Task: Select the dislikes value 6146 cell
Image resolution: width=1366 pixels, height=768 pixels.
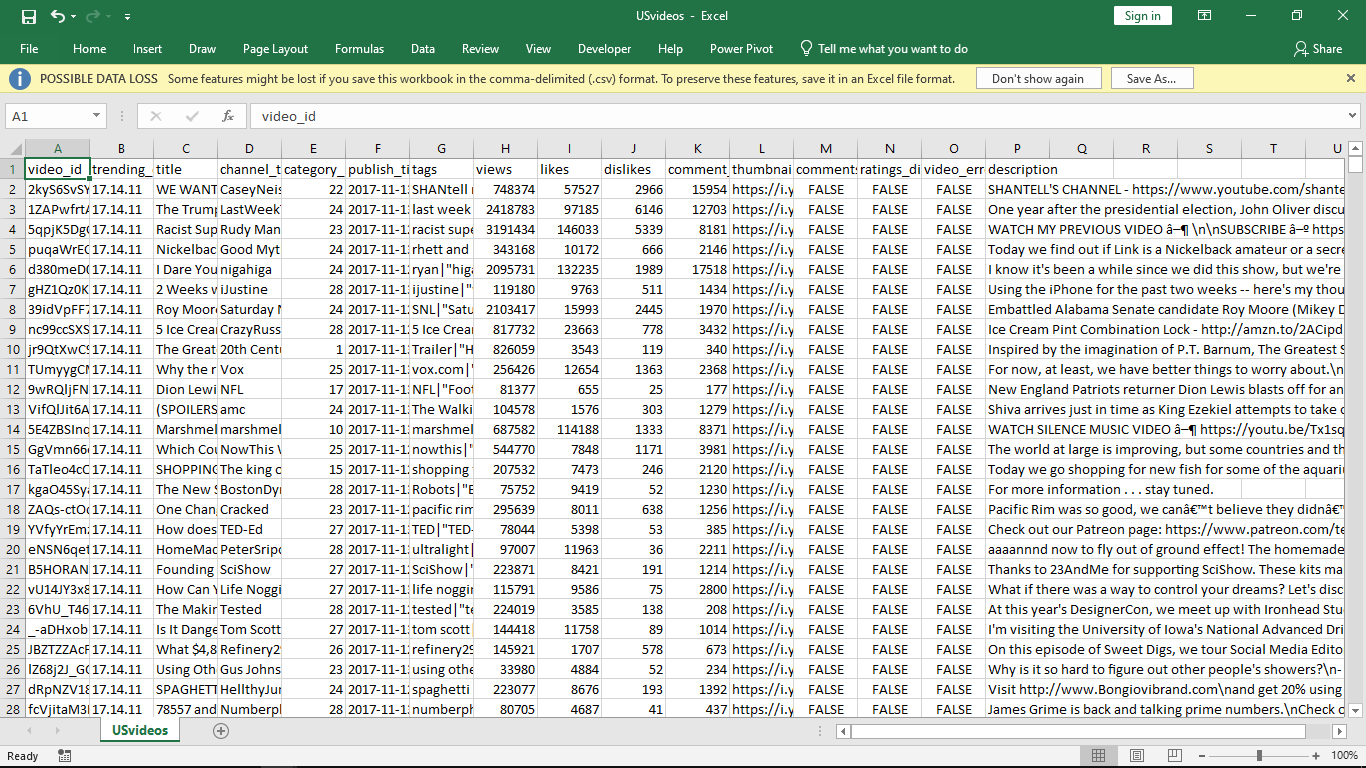Action: 633,209
